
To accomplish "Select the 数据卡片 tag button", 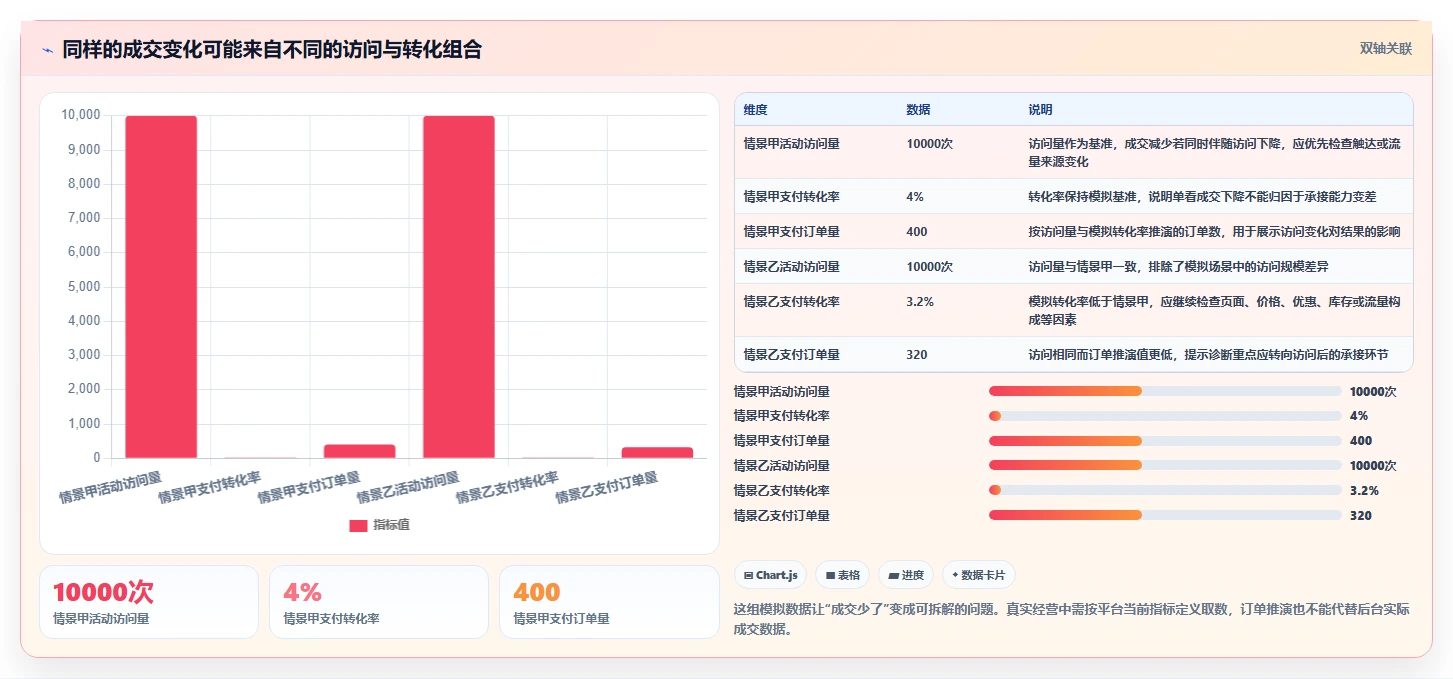I will 979,575.
